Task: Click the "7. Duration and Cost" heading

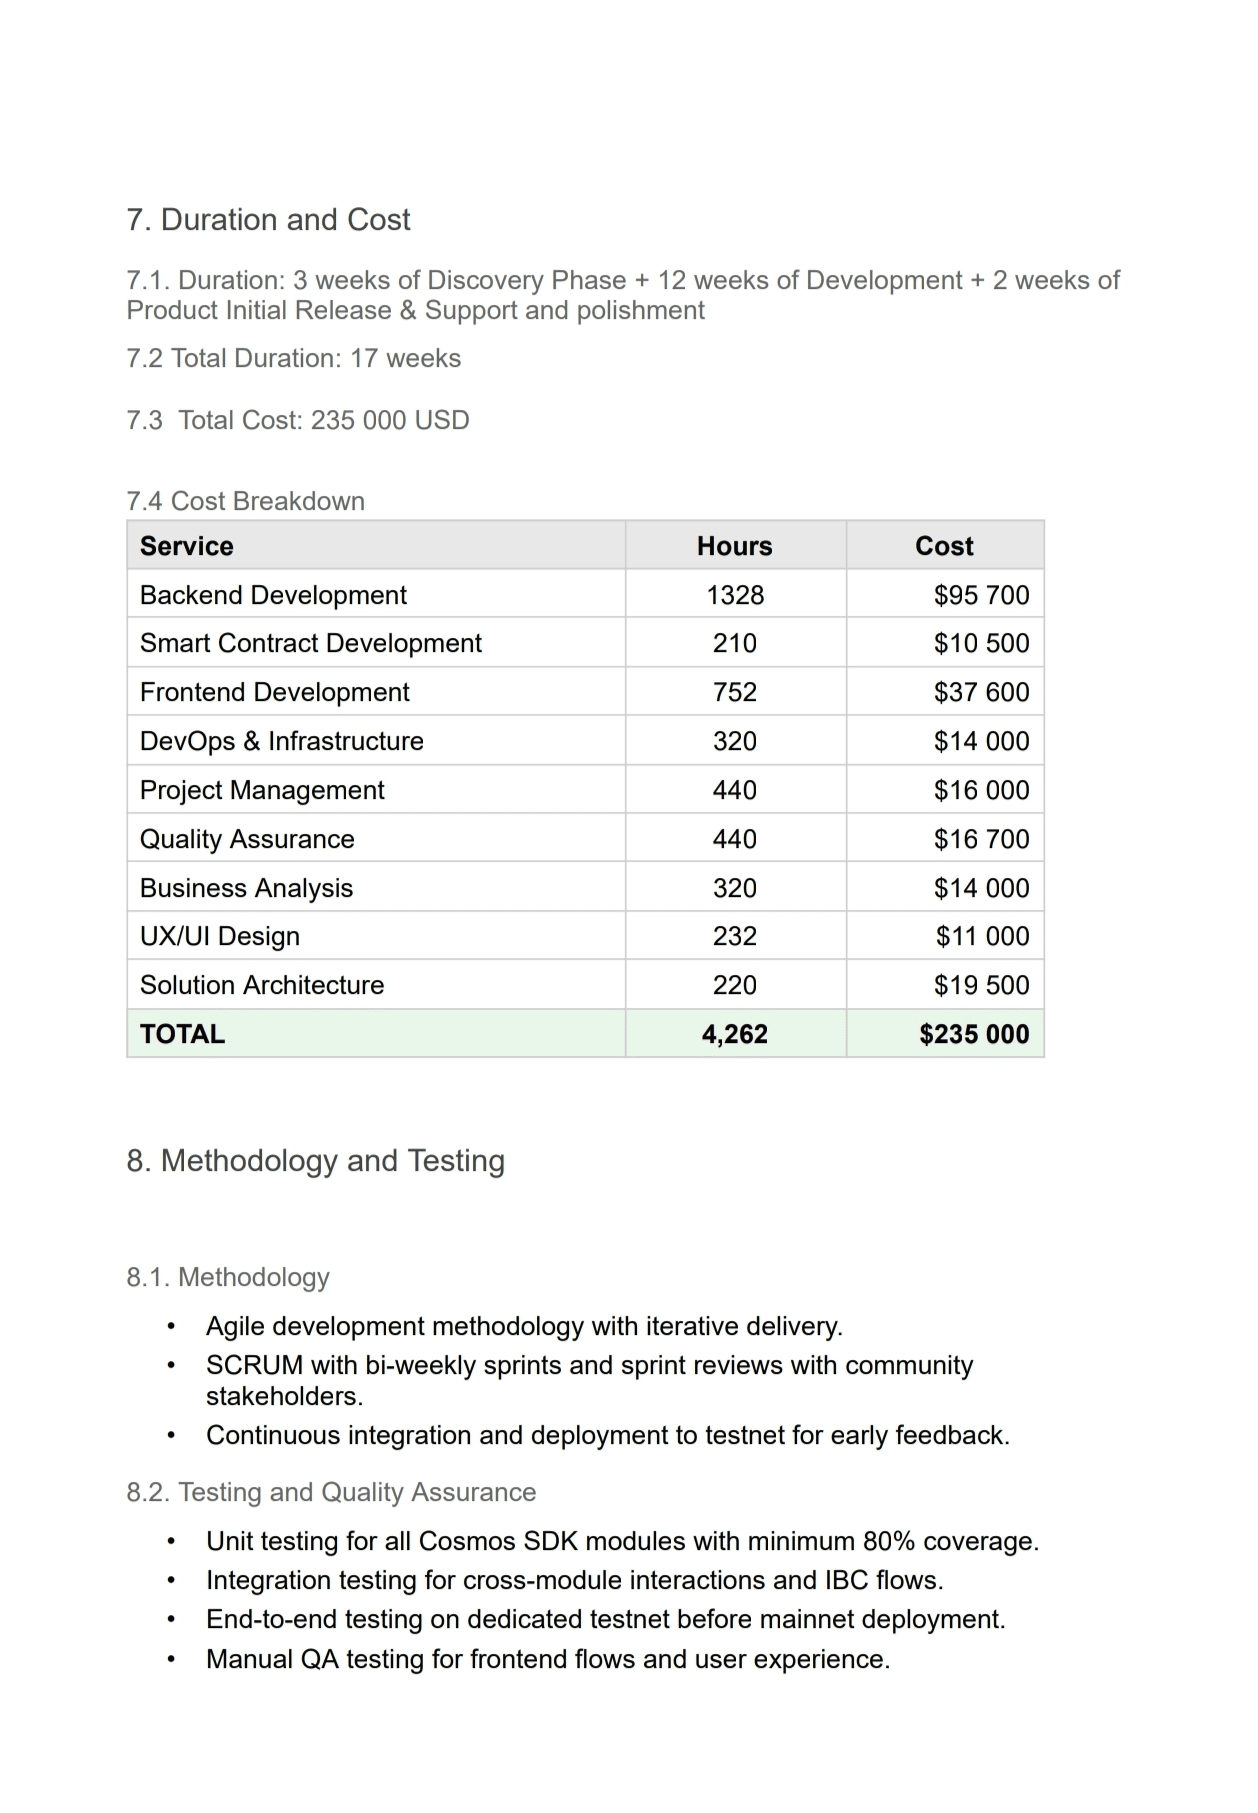Action: point(268,220)
